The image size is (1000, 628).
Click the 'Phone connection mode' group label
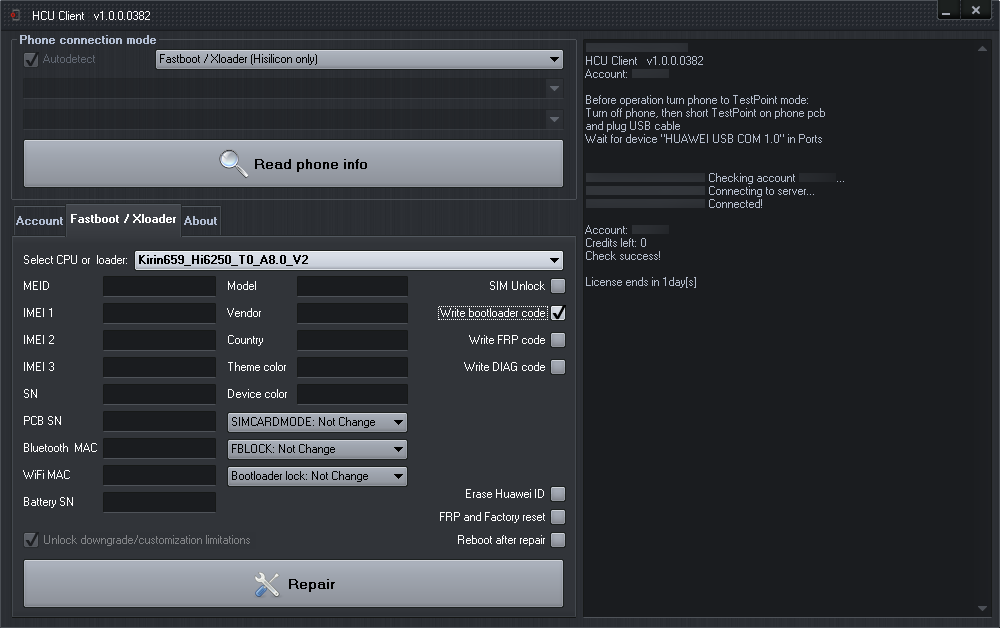pos(87,40)
